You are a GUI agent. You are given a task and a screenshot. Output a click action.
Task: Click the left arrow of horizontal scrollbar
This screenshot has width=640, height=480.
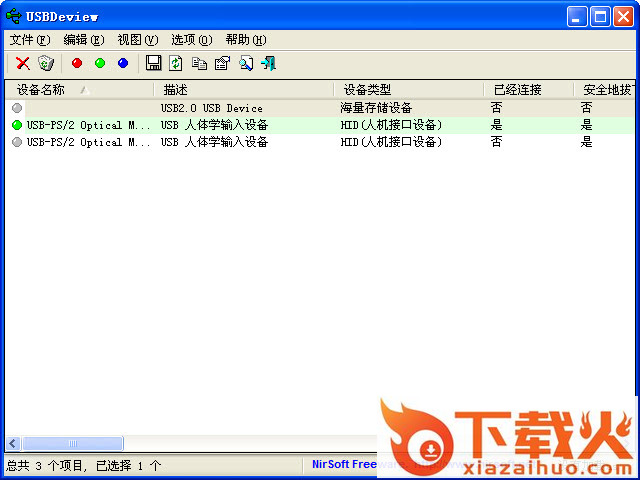pos(13,443)
